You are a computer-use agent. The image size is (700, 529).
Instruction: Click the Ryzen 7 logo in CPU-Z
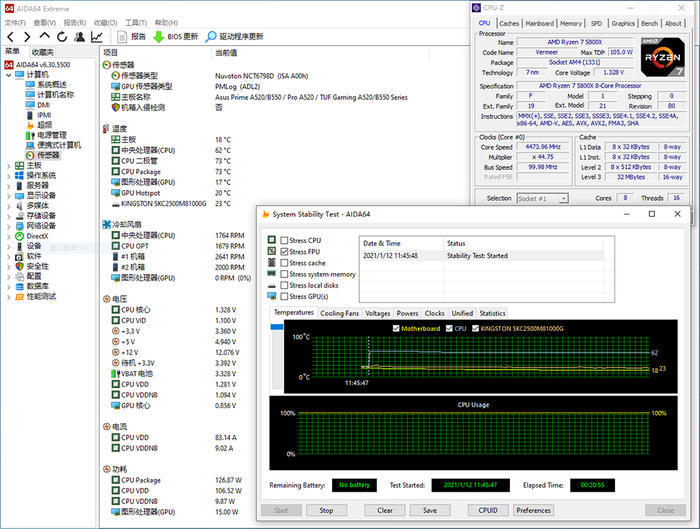tap(663, 57)
